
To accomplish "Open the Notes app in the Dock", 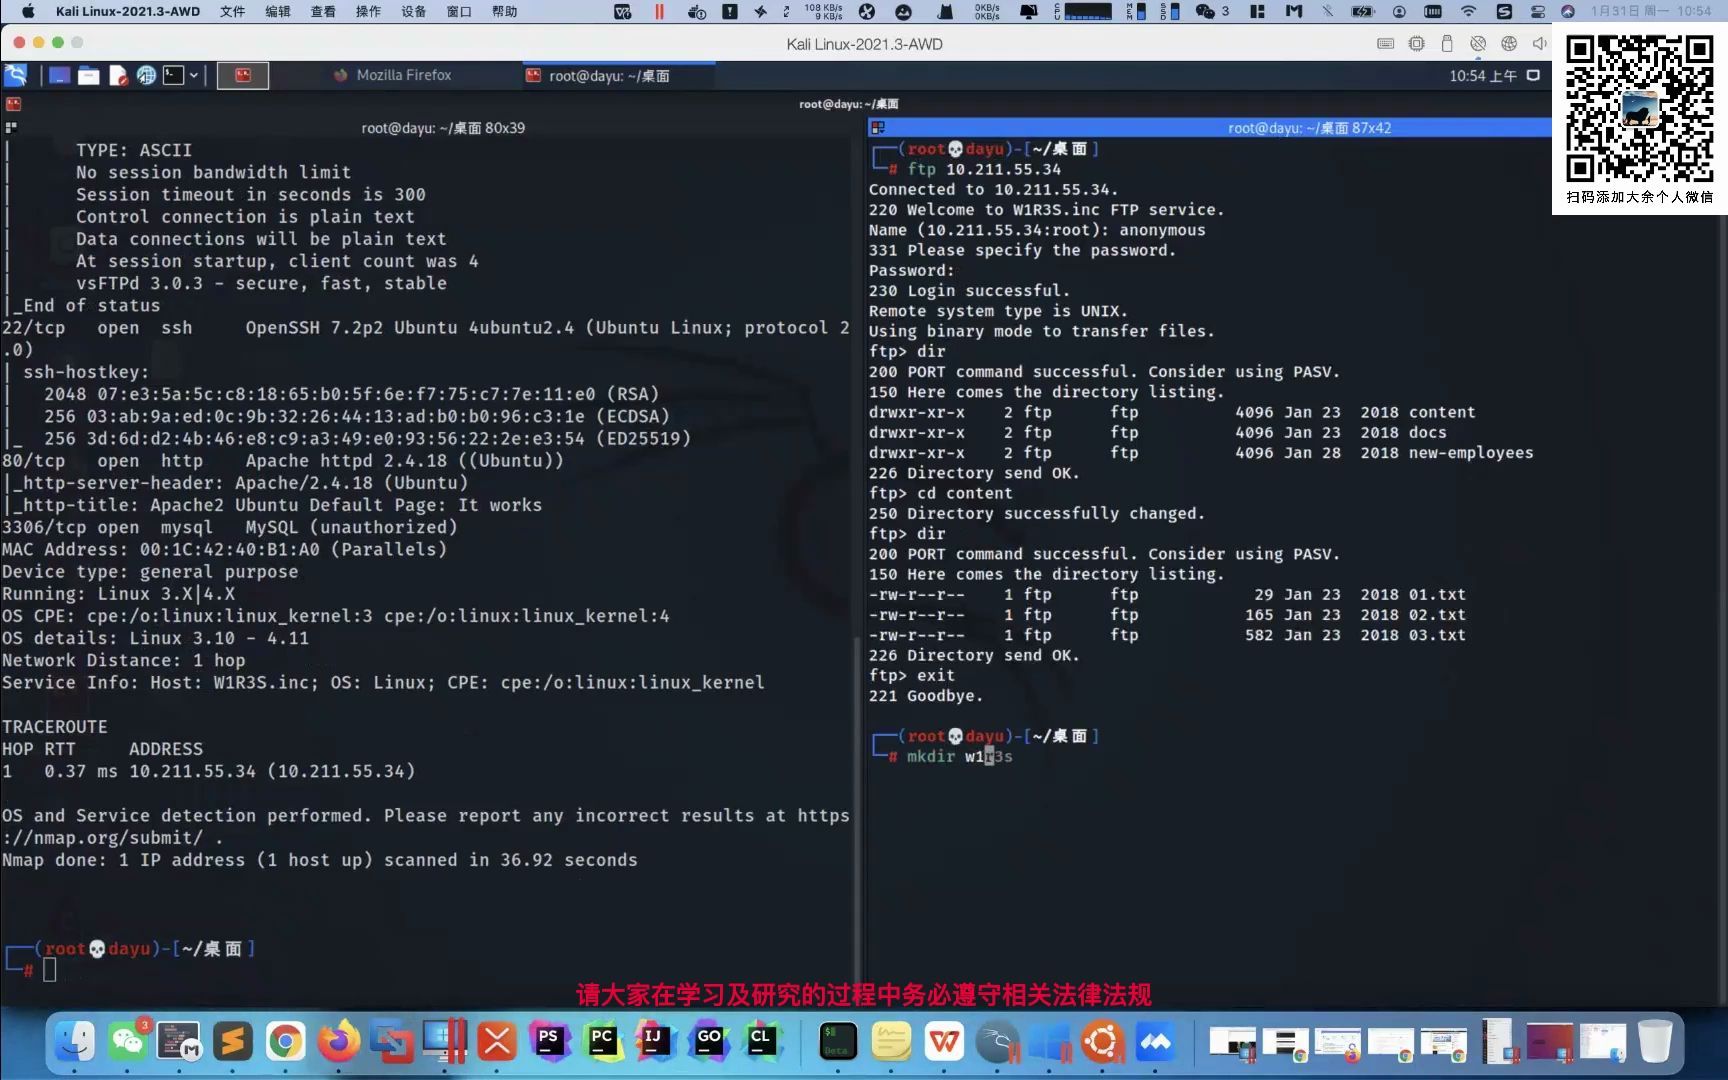I will point(891,1042).
